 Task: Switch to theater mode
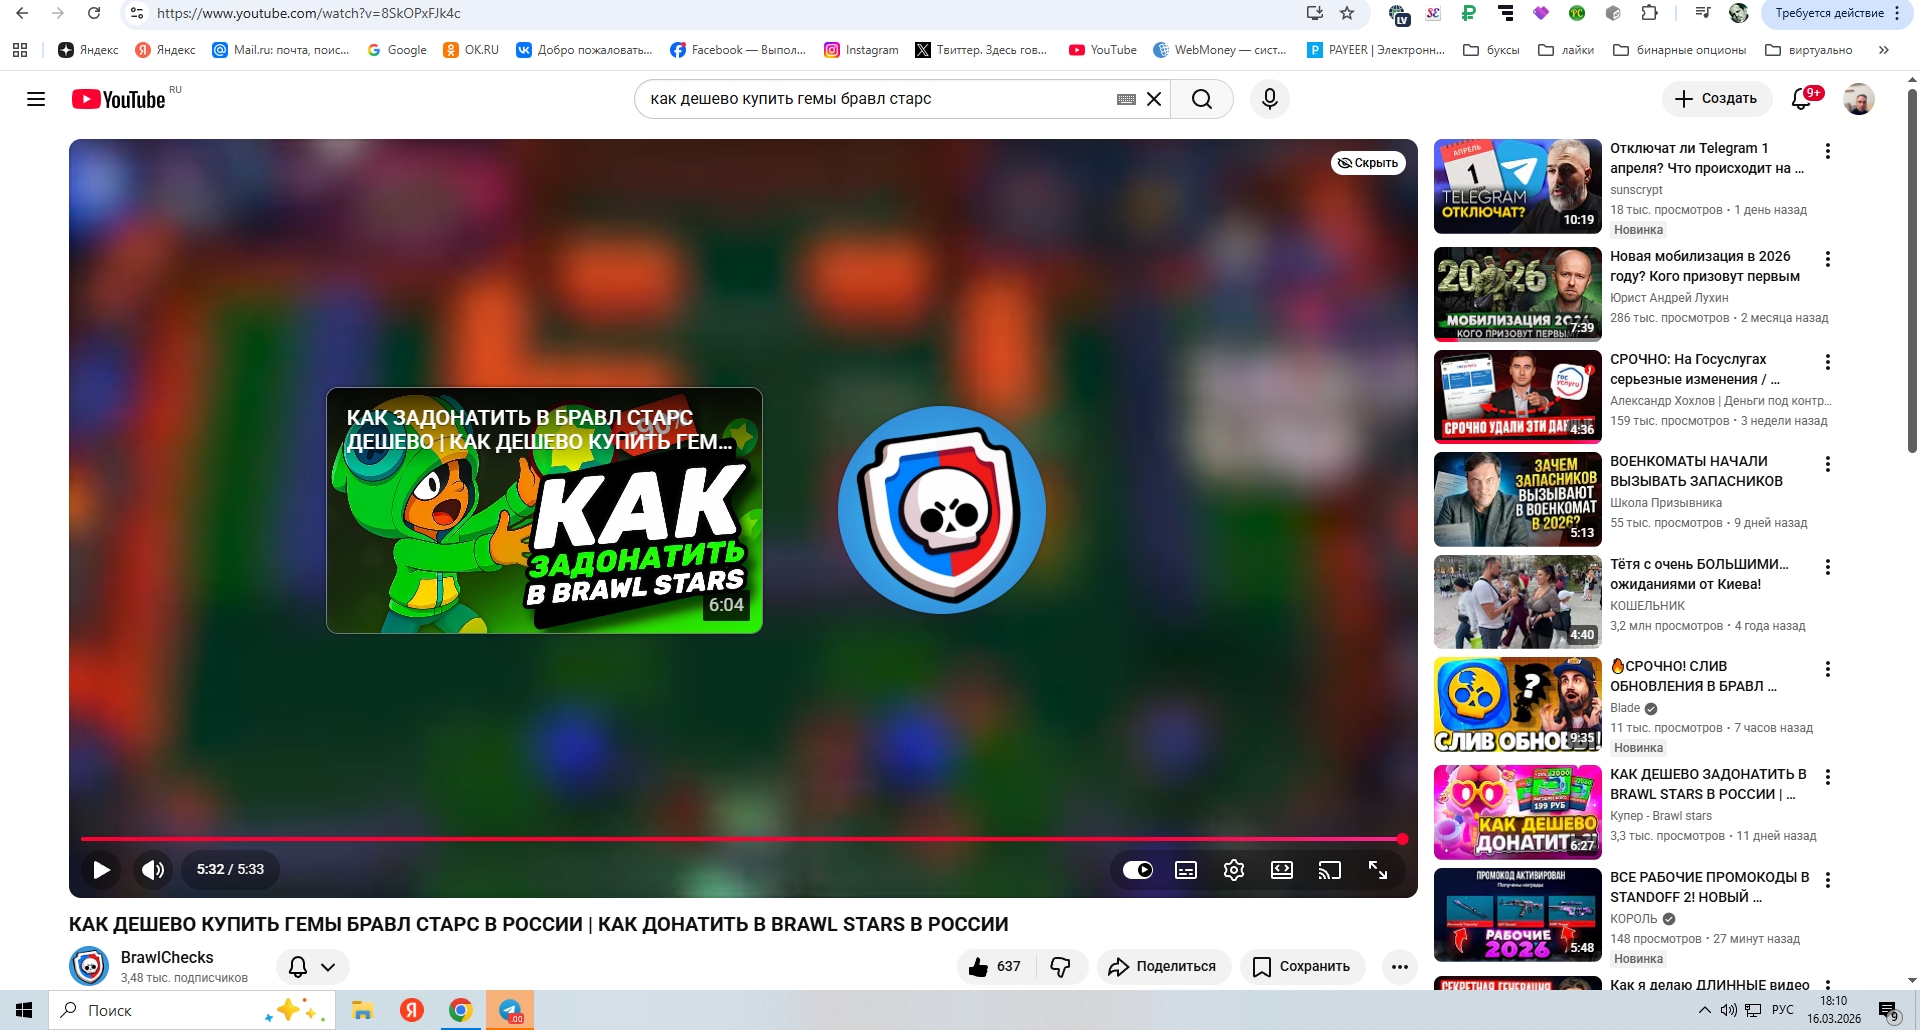(1282, 870)
